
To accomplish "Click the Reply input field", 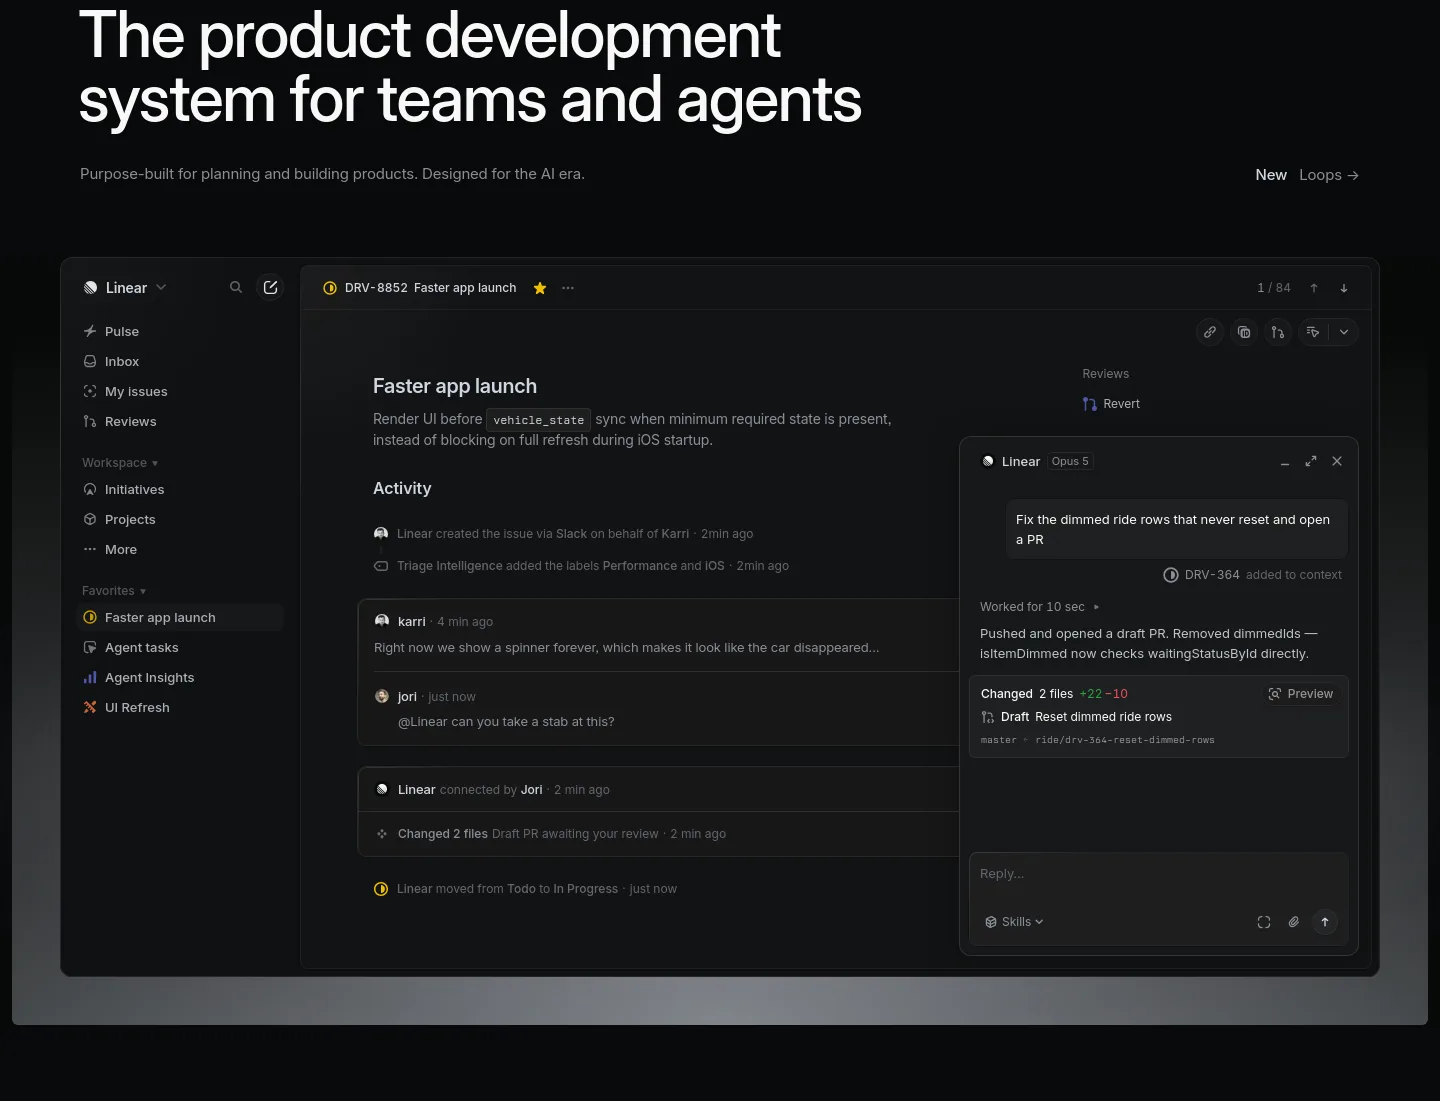I will point(1158,874).
